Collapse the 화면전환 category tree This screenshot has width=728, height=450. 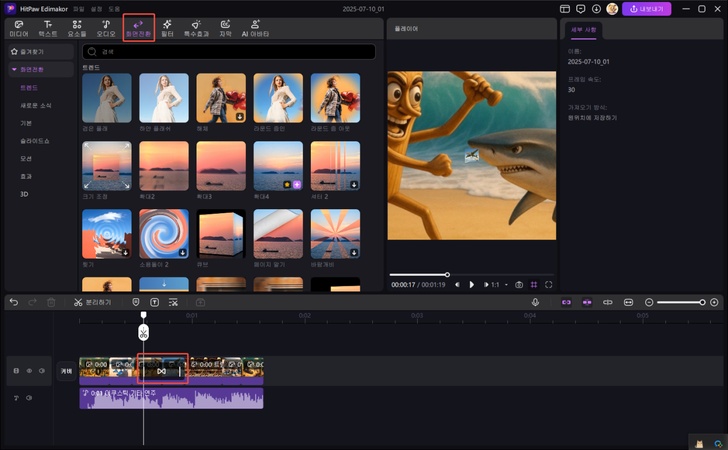(x=14, y=69)
